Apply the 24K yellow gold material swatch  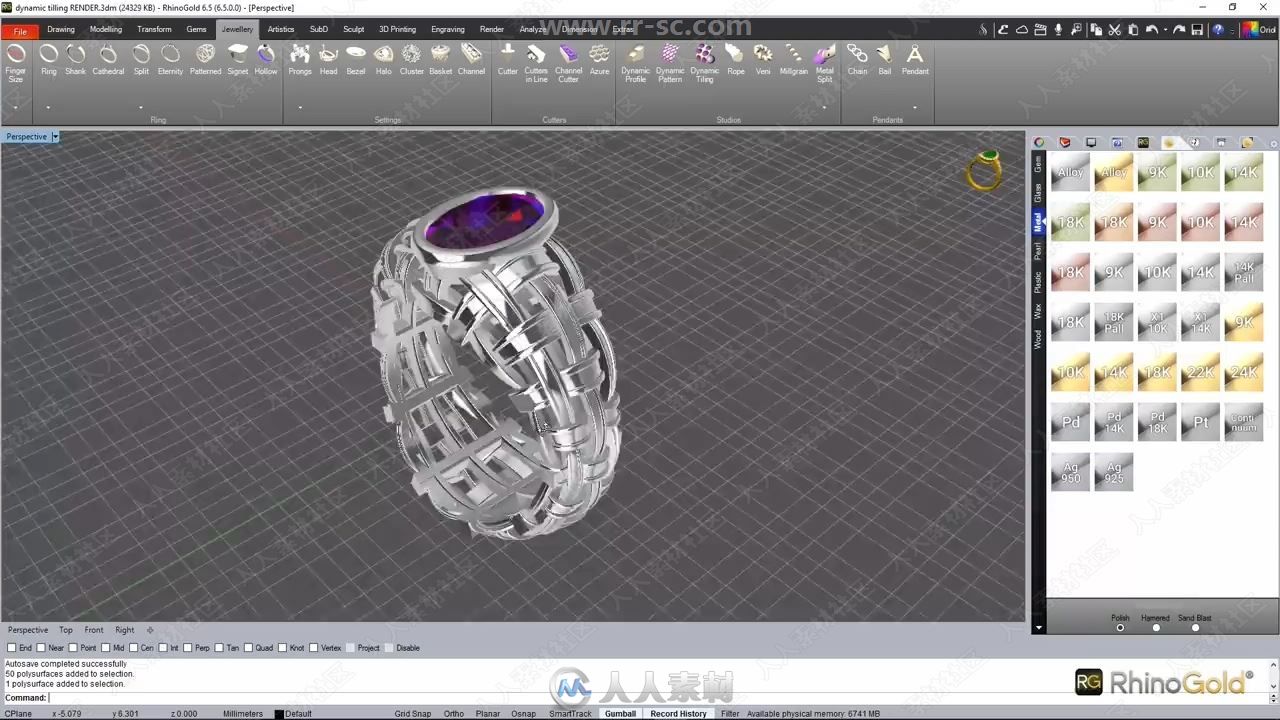(1243, 372)
